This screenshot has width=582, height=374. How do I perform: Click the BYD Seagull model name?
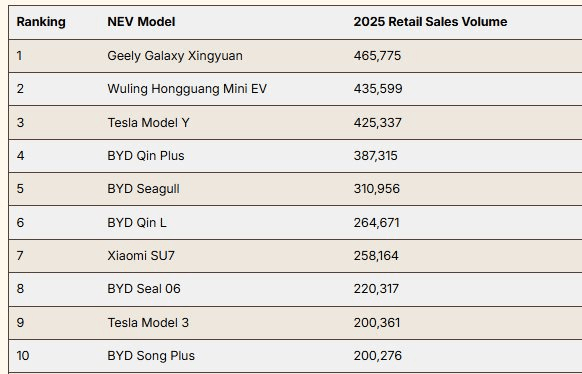(143, 189)
